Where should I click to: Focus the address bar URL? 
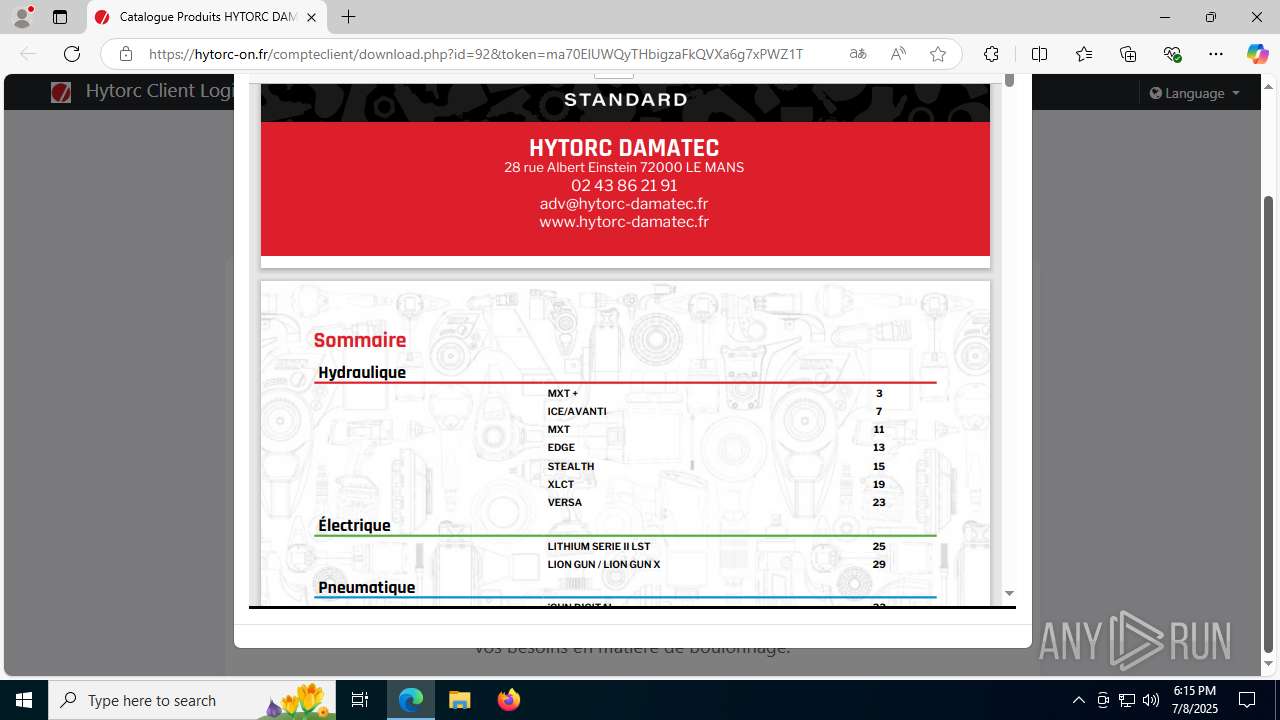476,54
